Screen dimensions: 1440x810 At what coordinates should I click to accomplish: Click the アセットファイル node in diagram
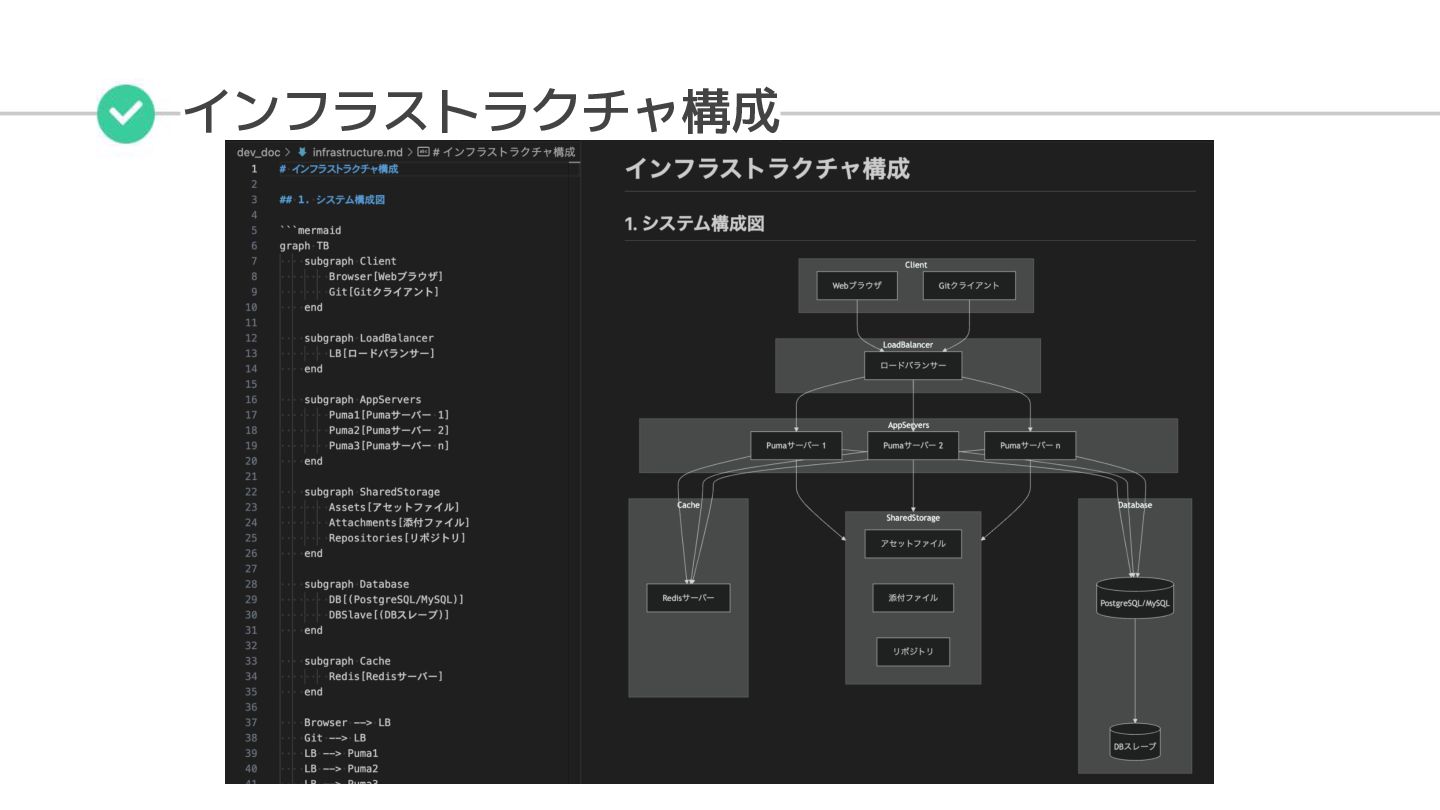point(913,544)
